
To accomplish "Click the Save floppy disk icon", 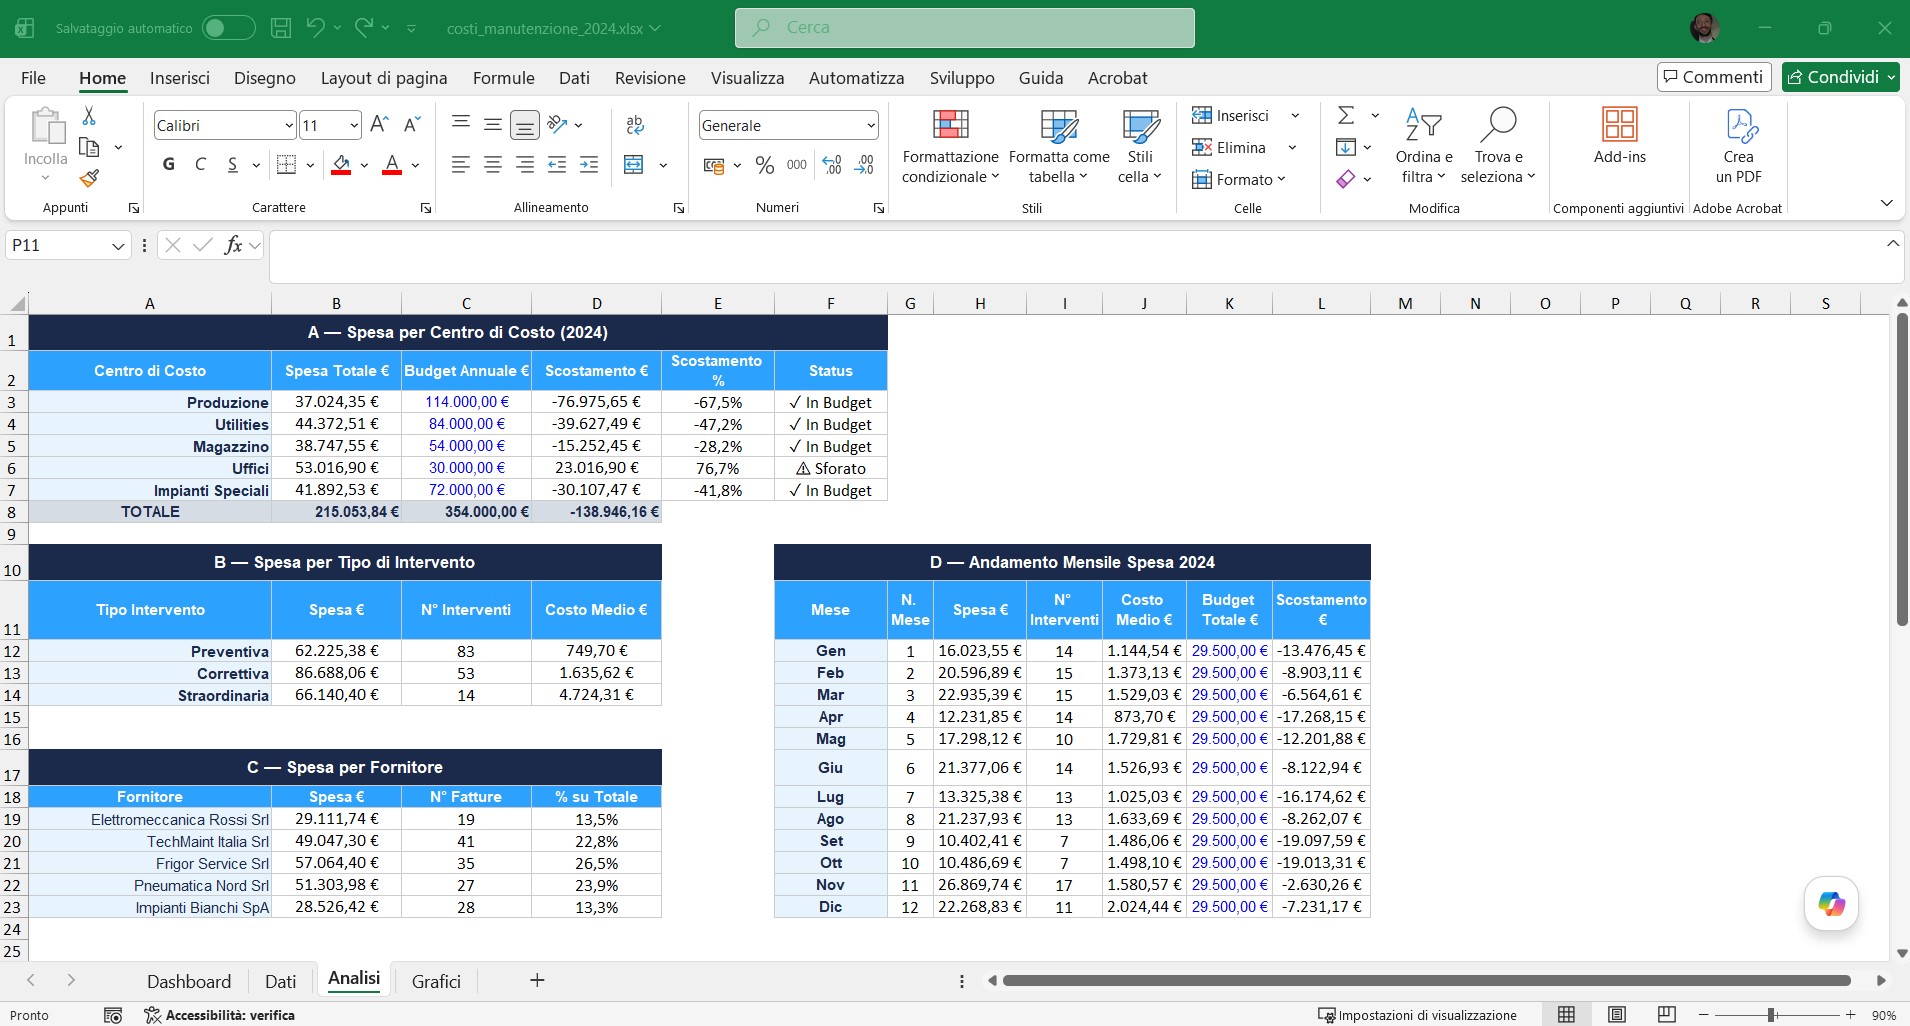I will coord(281,28).
